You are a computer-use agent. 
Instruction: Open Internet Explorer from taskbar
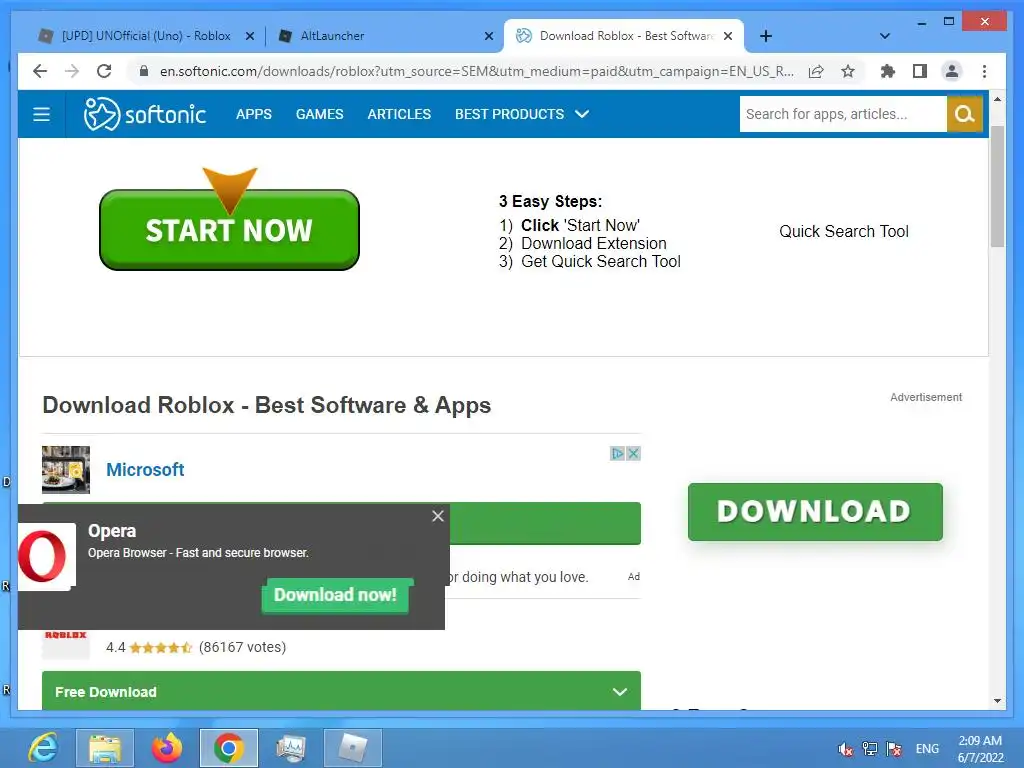pyautogui.click(x=43, y=748)
